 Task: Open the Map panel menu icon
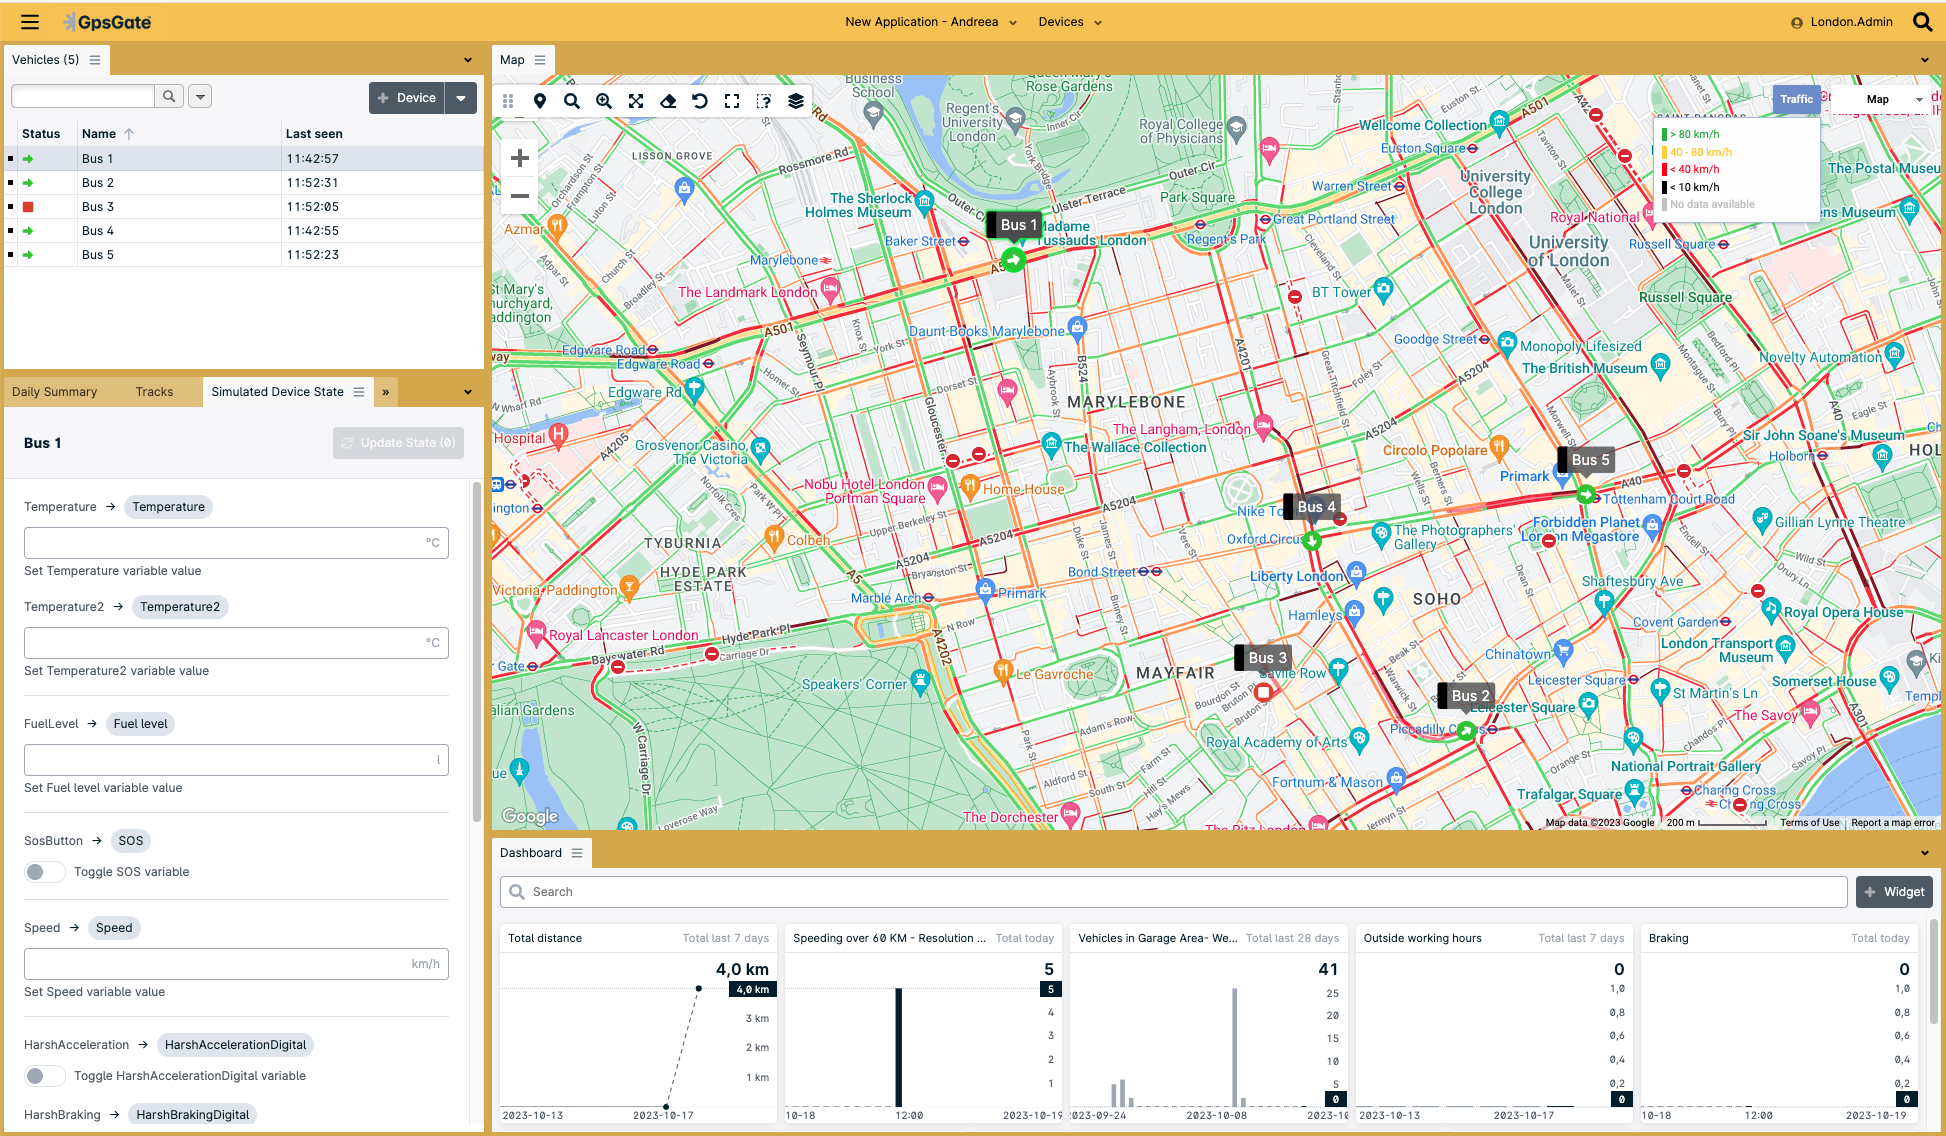point(540,60)
